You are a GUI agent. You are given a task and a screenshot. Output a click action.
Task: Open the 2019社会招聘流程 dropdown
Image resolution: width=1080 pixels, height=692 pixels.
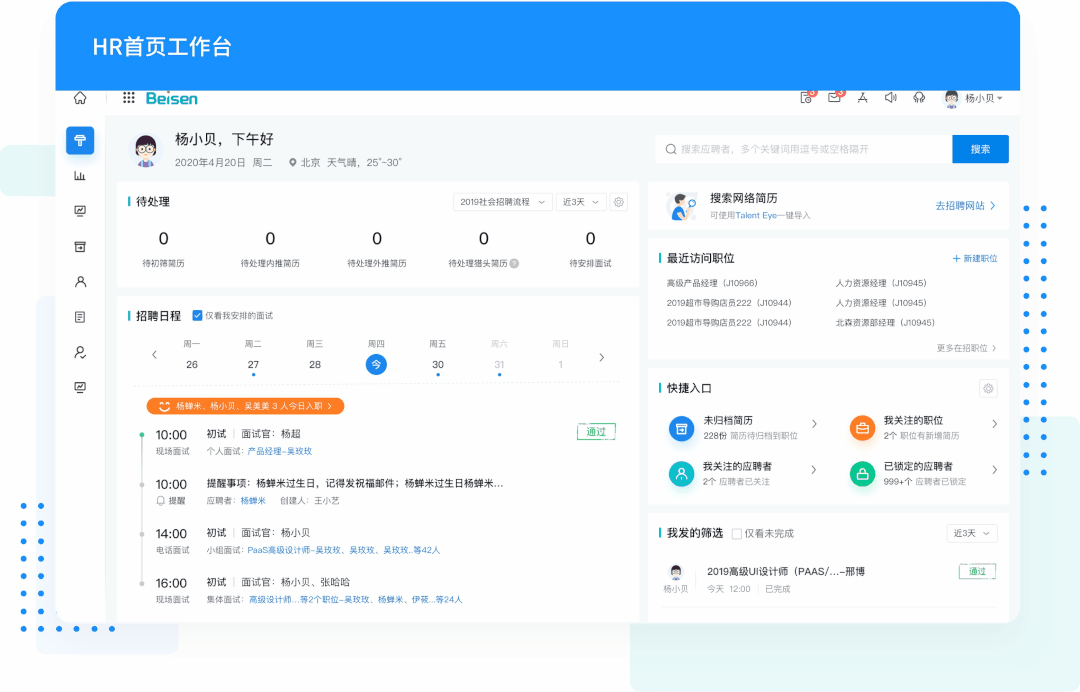[501, 201]
